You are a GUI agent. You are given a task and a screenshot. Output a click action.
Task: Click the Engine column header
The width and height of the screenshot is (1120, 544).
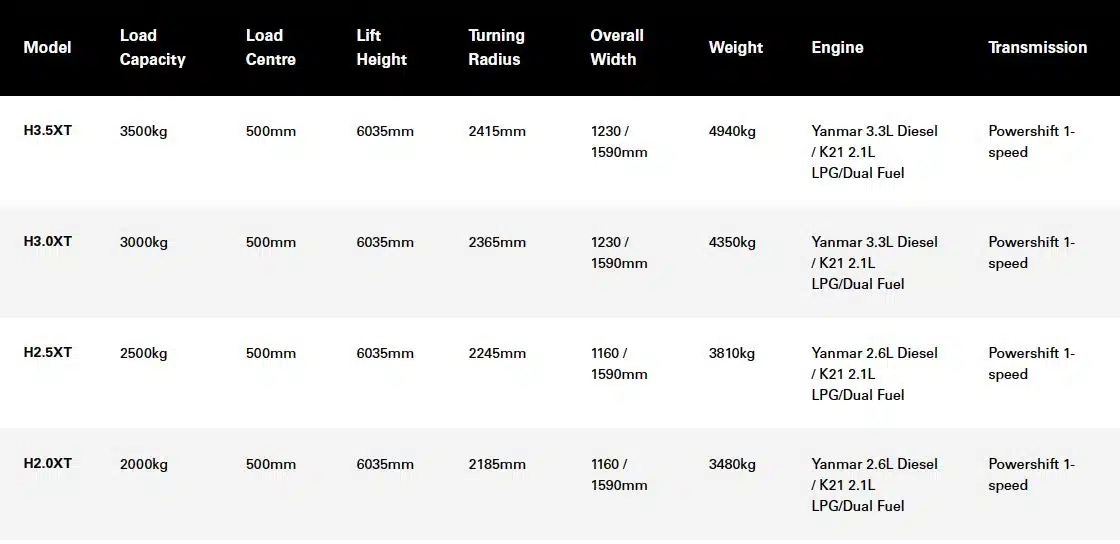tap(837, 48)
